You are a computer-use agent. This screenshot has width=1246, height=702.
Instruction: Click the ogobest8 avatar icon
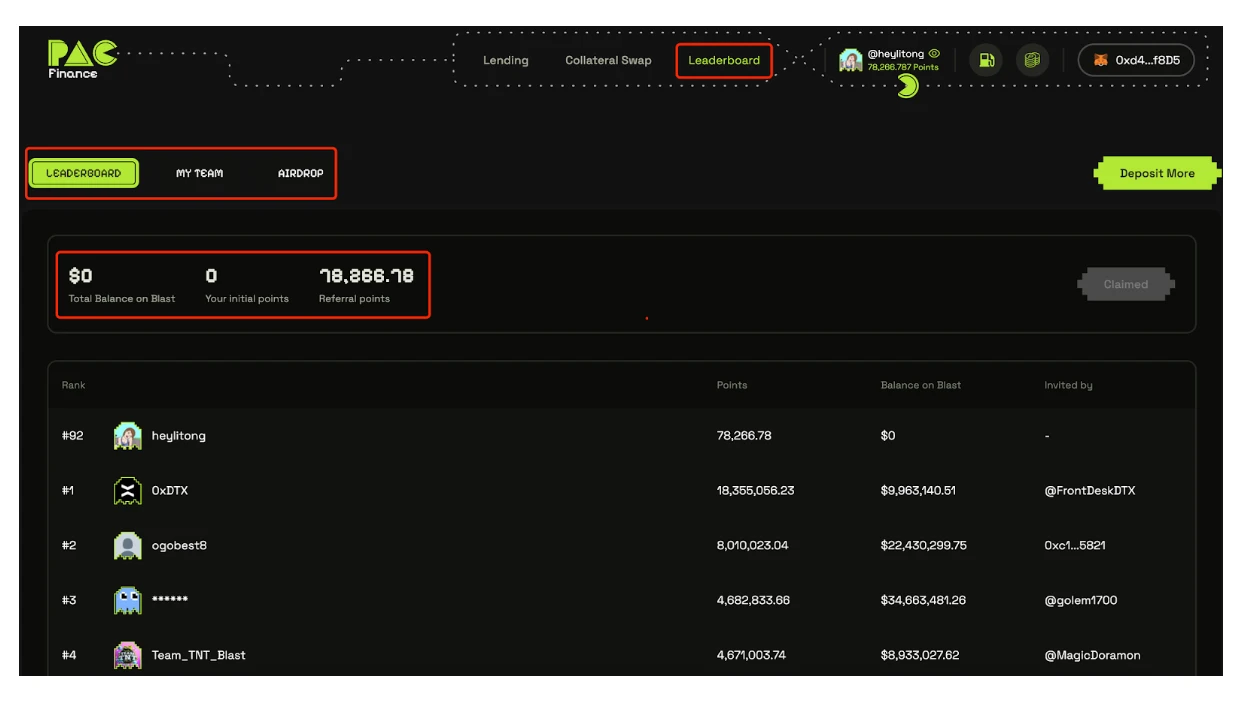[x=128, y=546]
